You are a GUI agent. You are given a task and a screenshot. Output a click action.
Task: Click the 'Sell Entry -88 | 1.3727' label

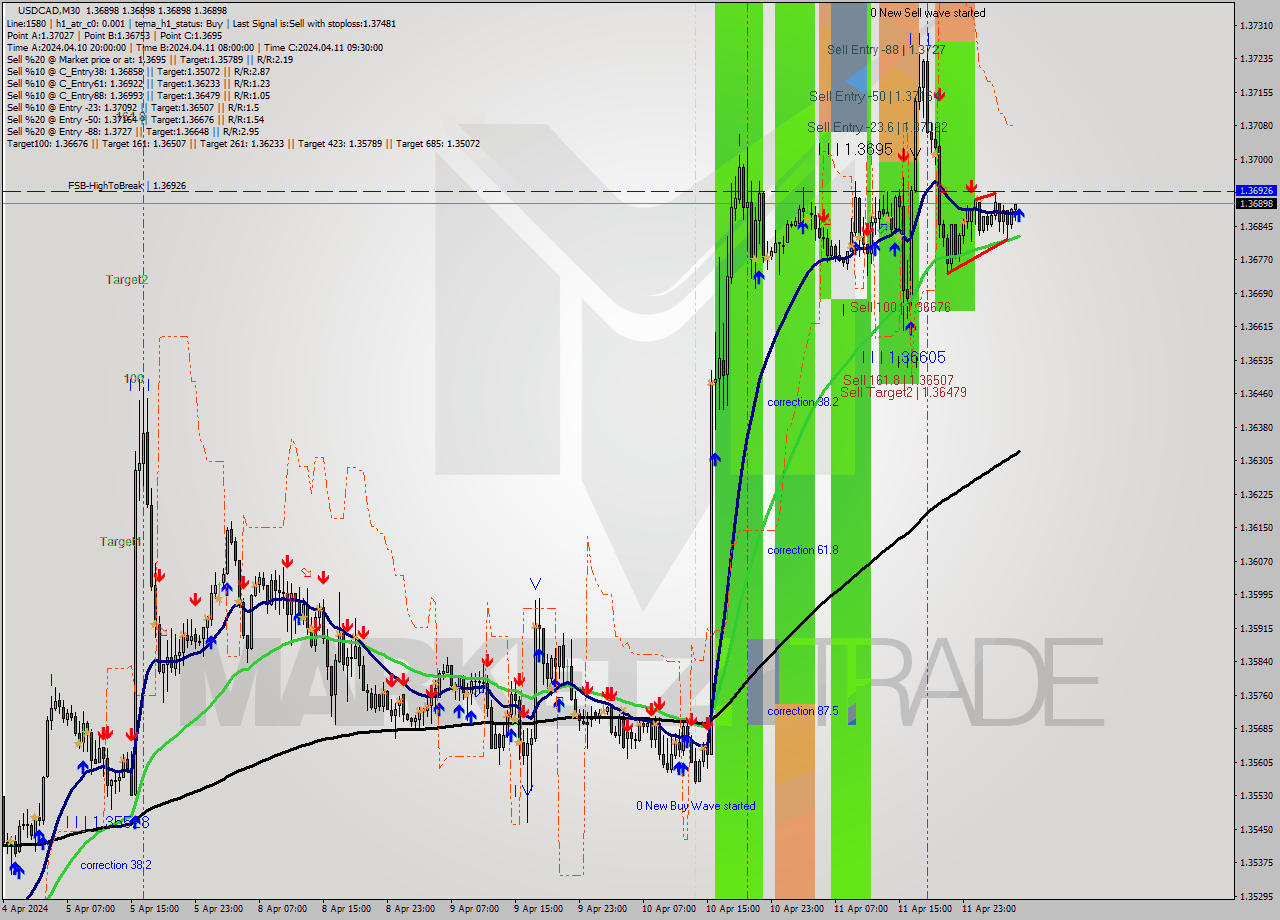coord(886,49)
